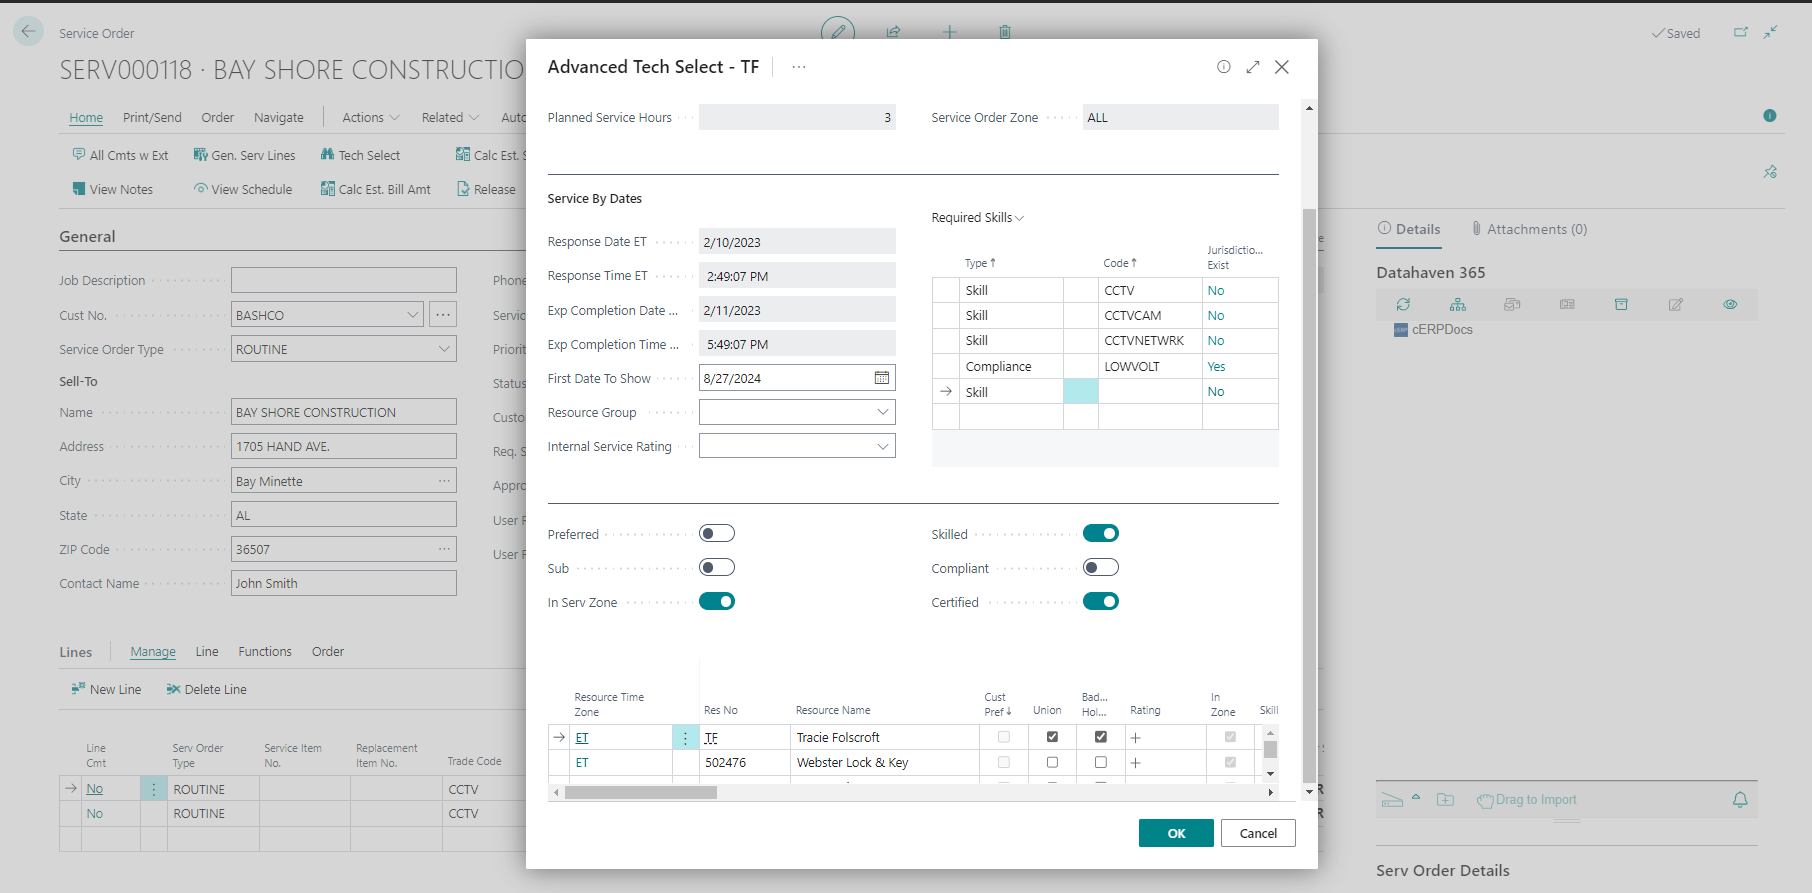Open the Print/Send menu

152,117
